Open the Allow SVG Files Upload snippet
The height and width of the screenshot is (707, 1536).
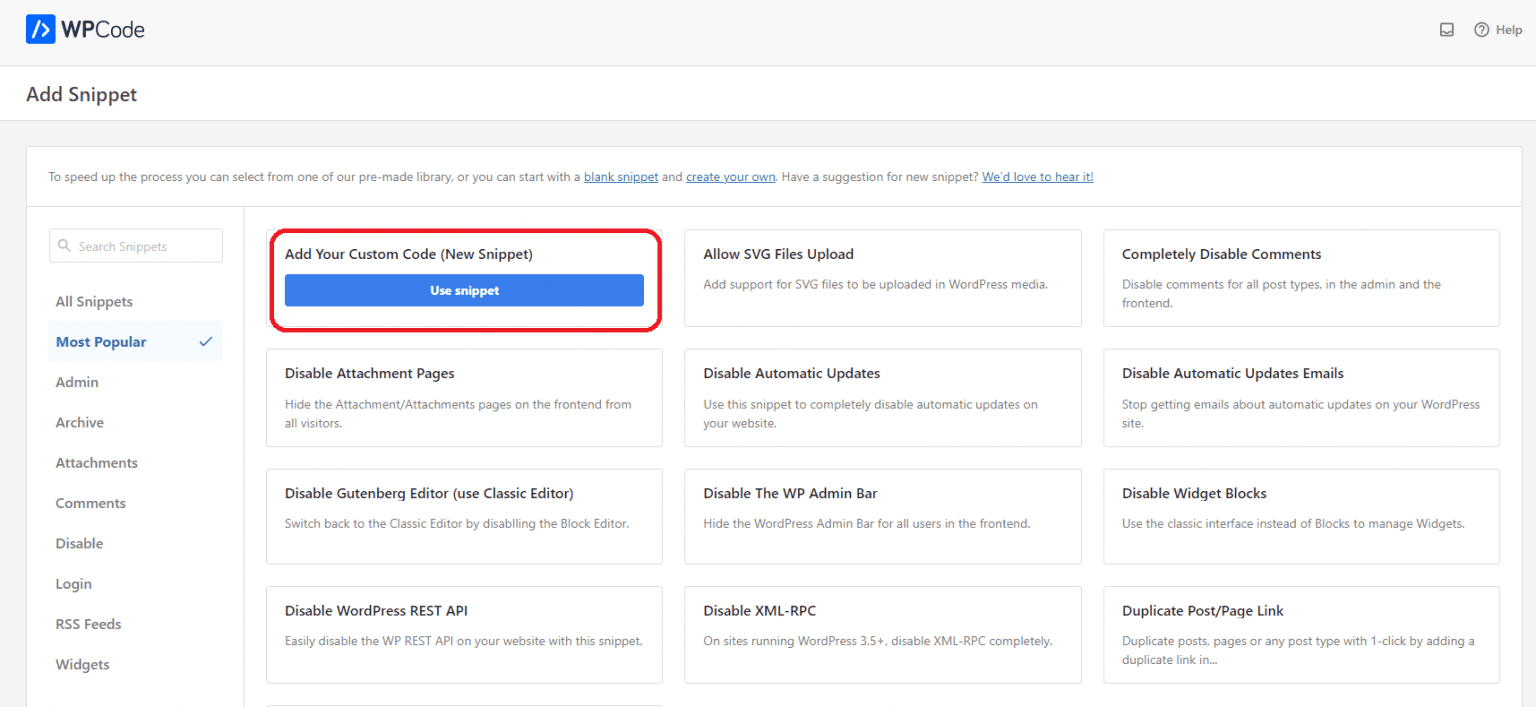click(882, 278)
